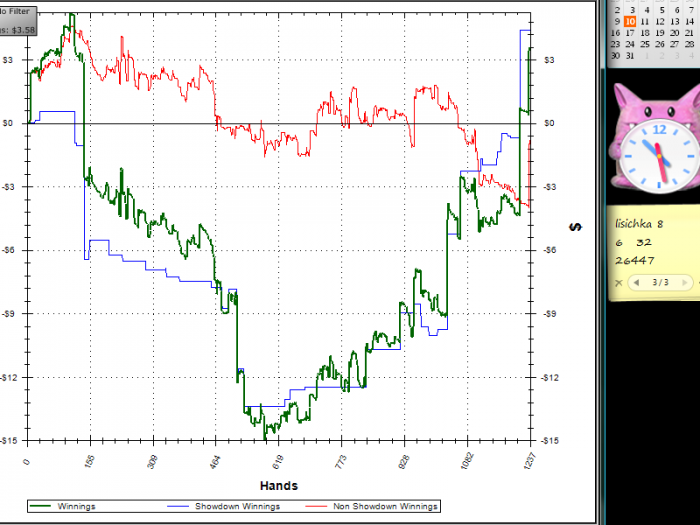Click date 21 in the calendar gadget

tap(690, 33)
